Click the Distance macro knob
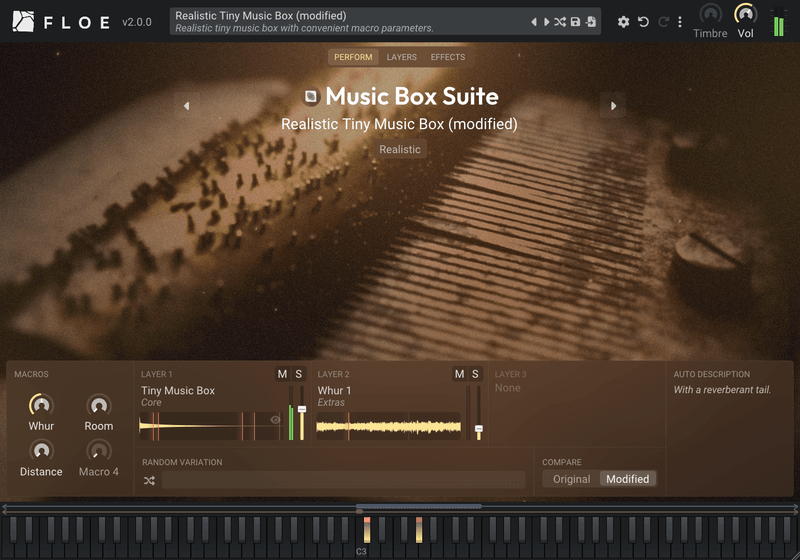Viewport: 800px width, 560px height. (41, 451)
